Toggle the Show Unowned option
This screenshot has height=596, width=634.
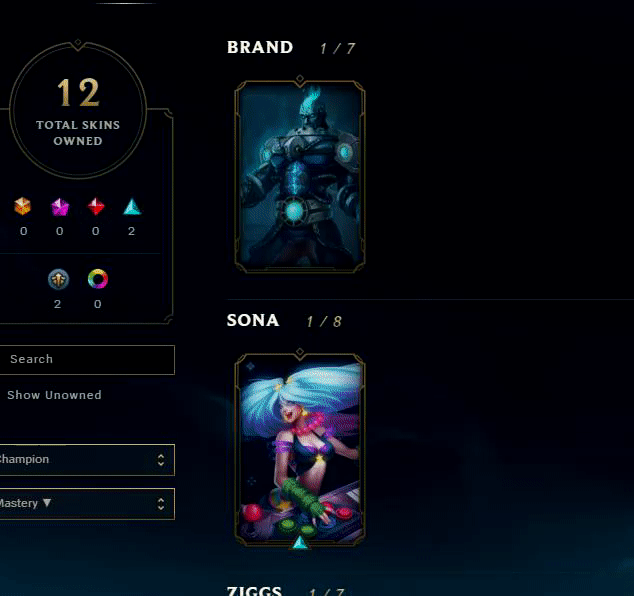click(54, 395)
